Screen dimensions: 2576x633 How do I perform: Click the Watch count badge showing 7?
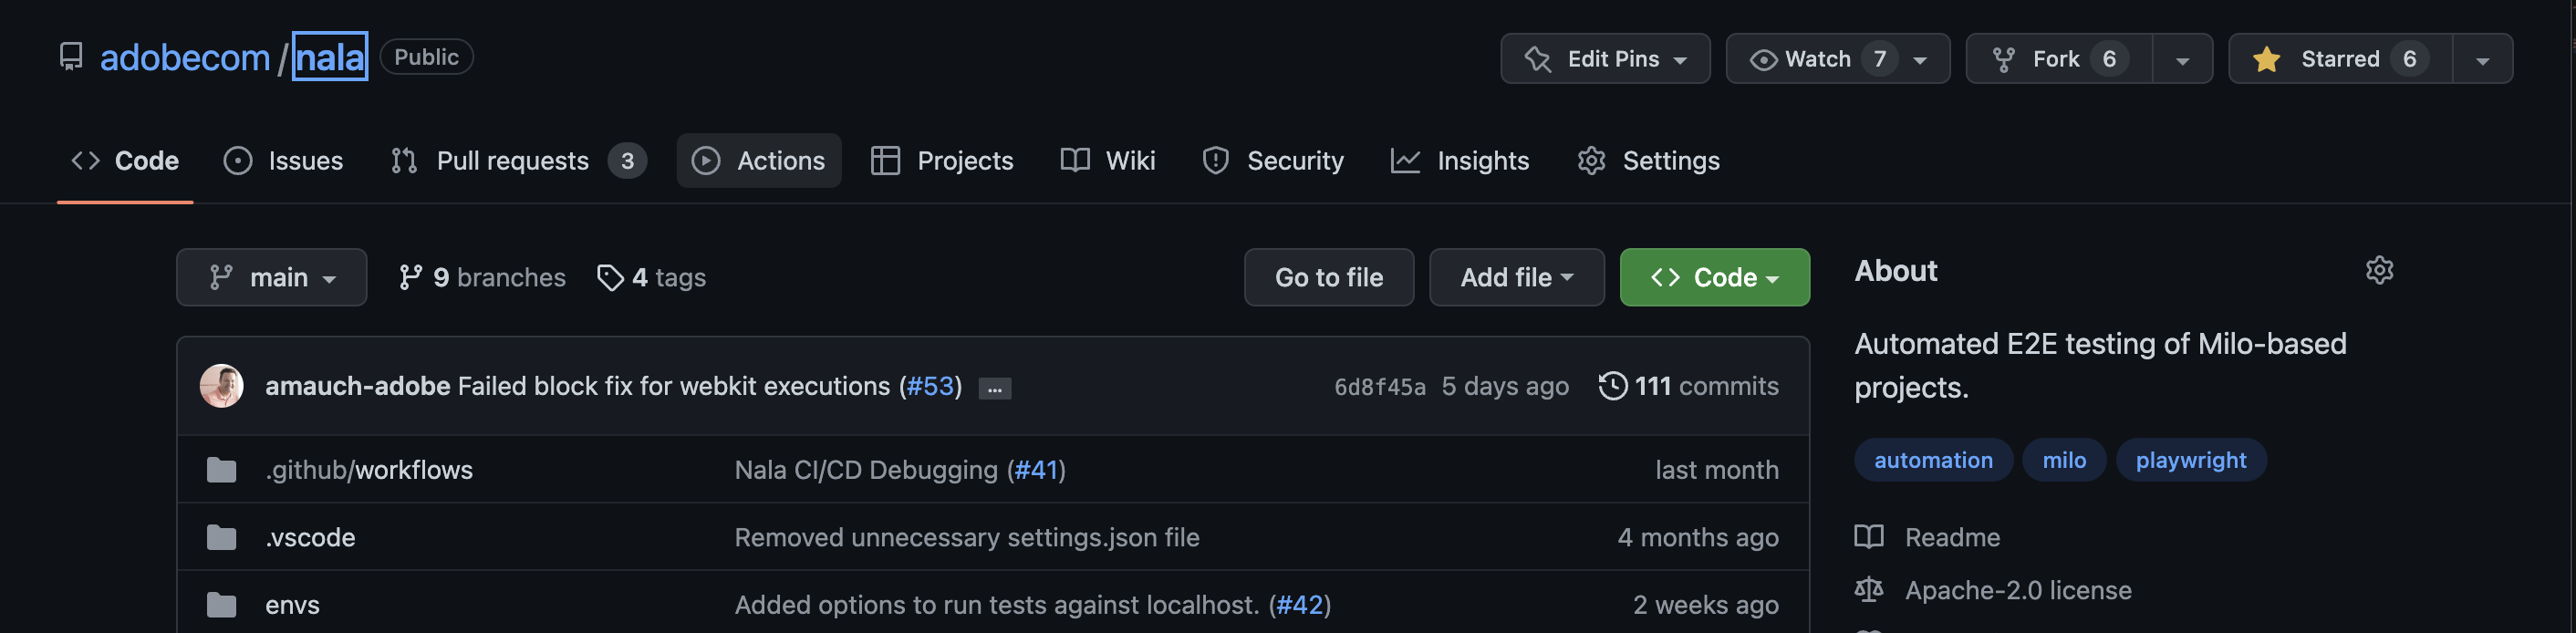pos(1880,59)
